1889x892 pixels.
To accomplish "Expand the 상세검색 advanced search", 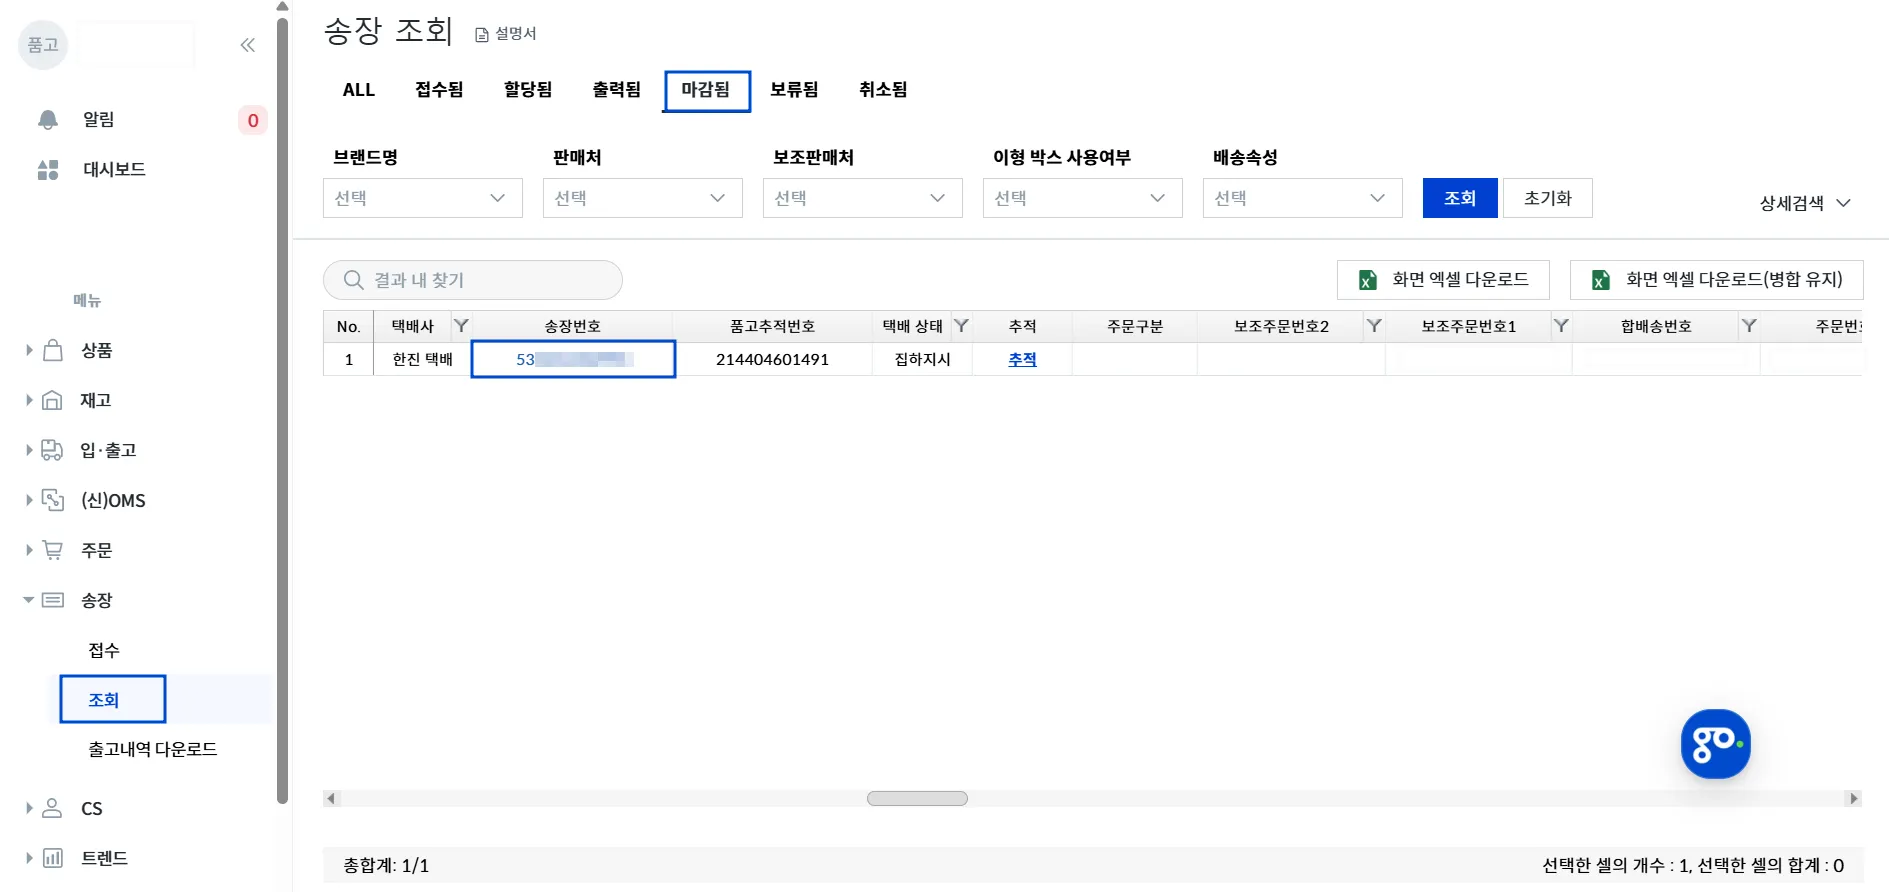I will pos(1805,203).
